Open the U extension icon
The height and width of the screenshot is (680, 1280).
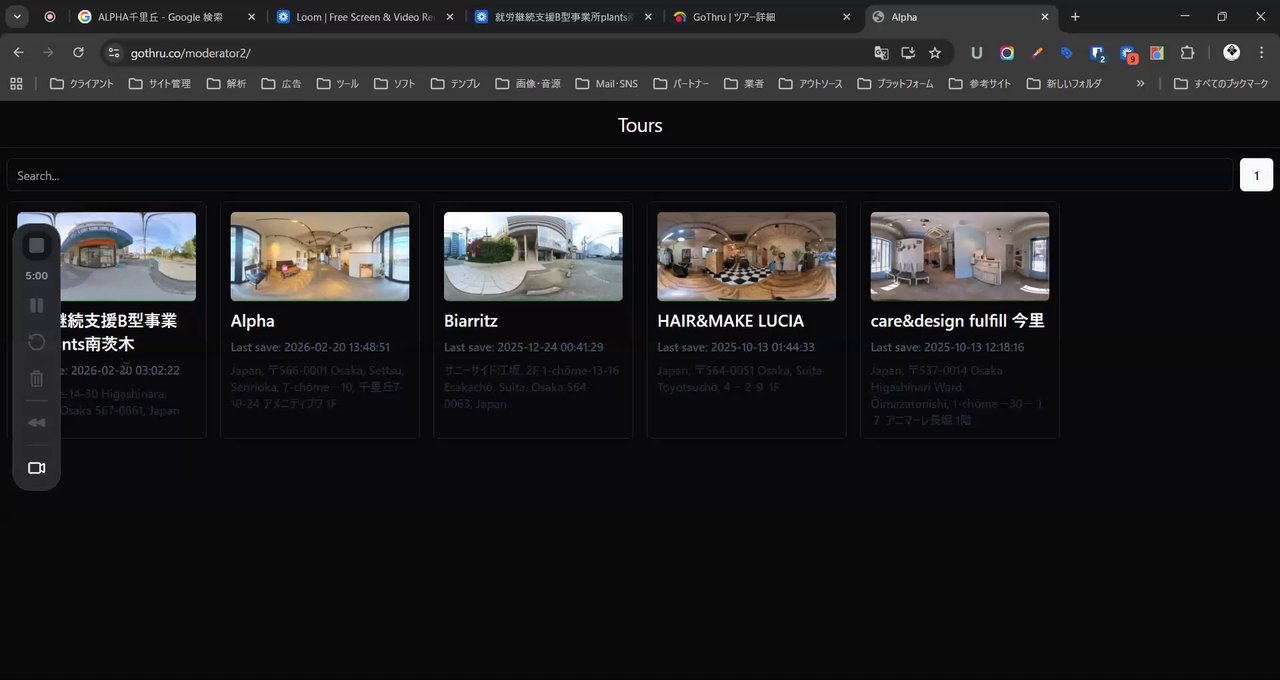coord(977,53)
